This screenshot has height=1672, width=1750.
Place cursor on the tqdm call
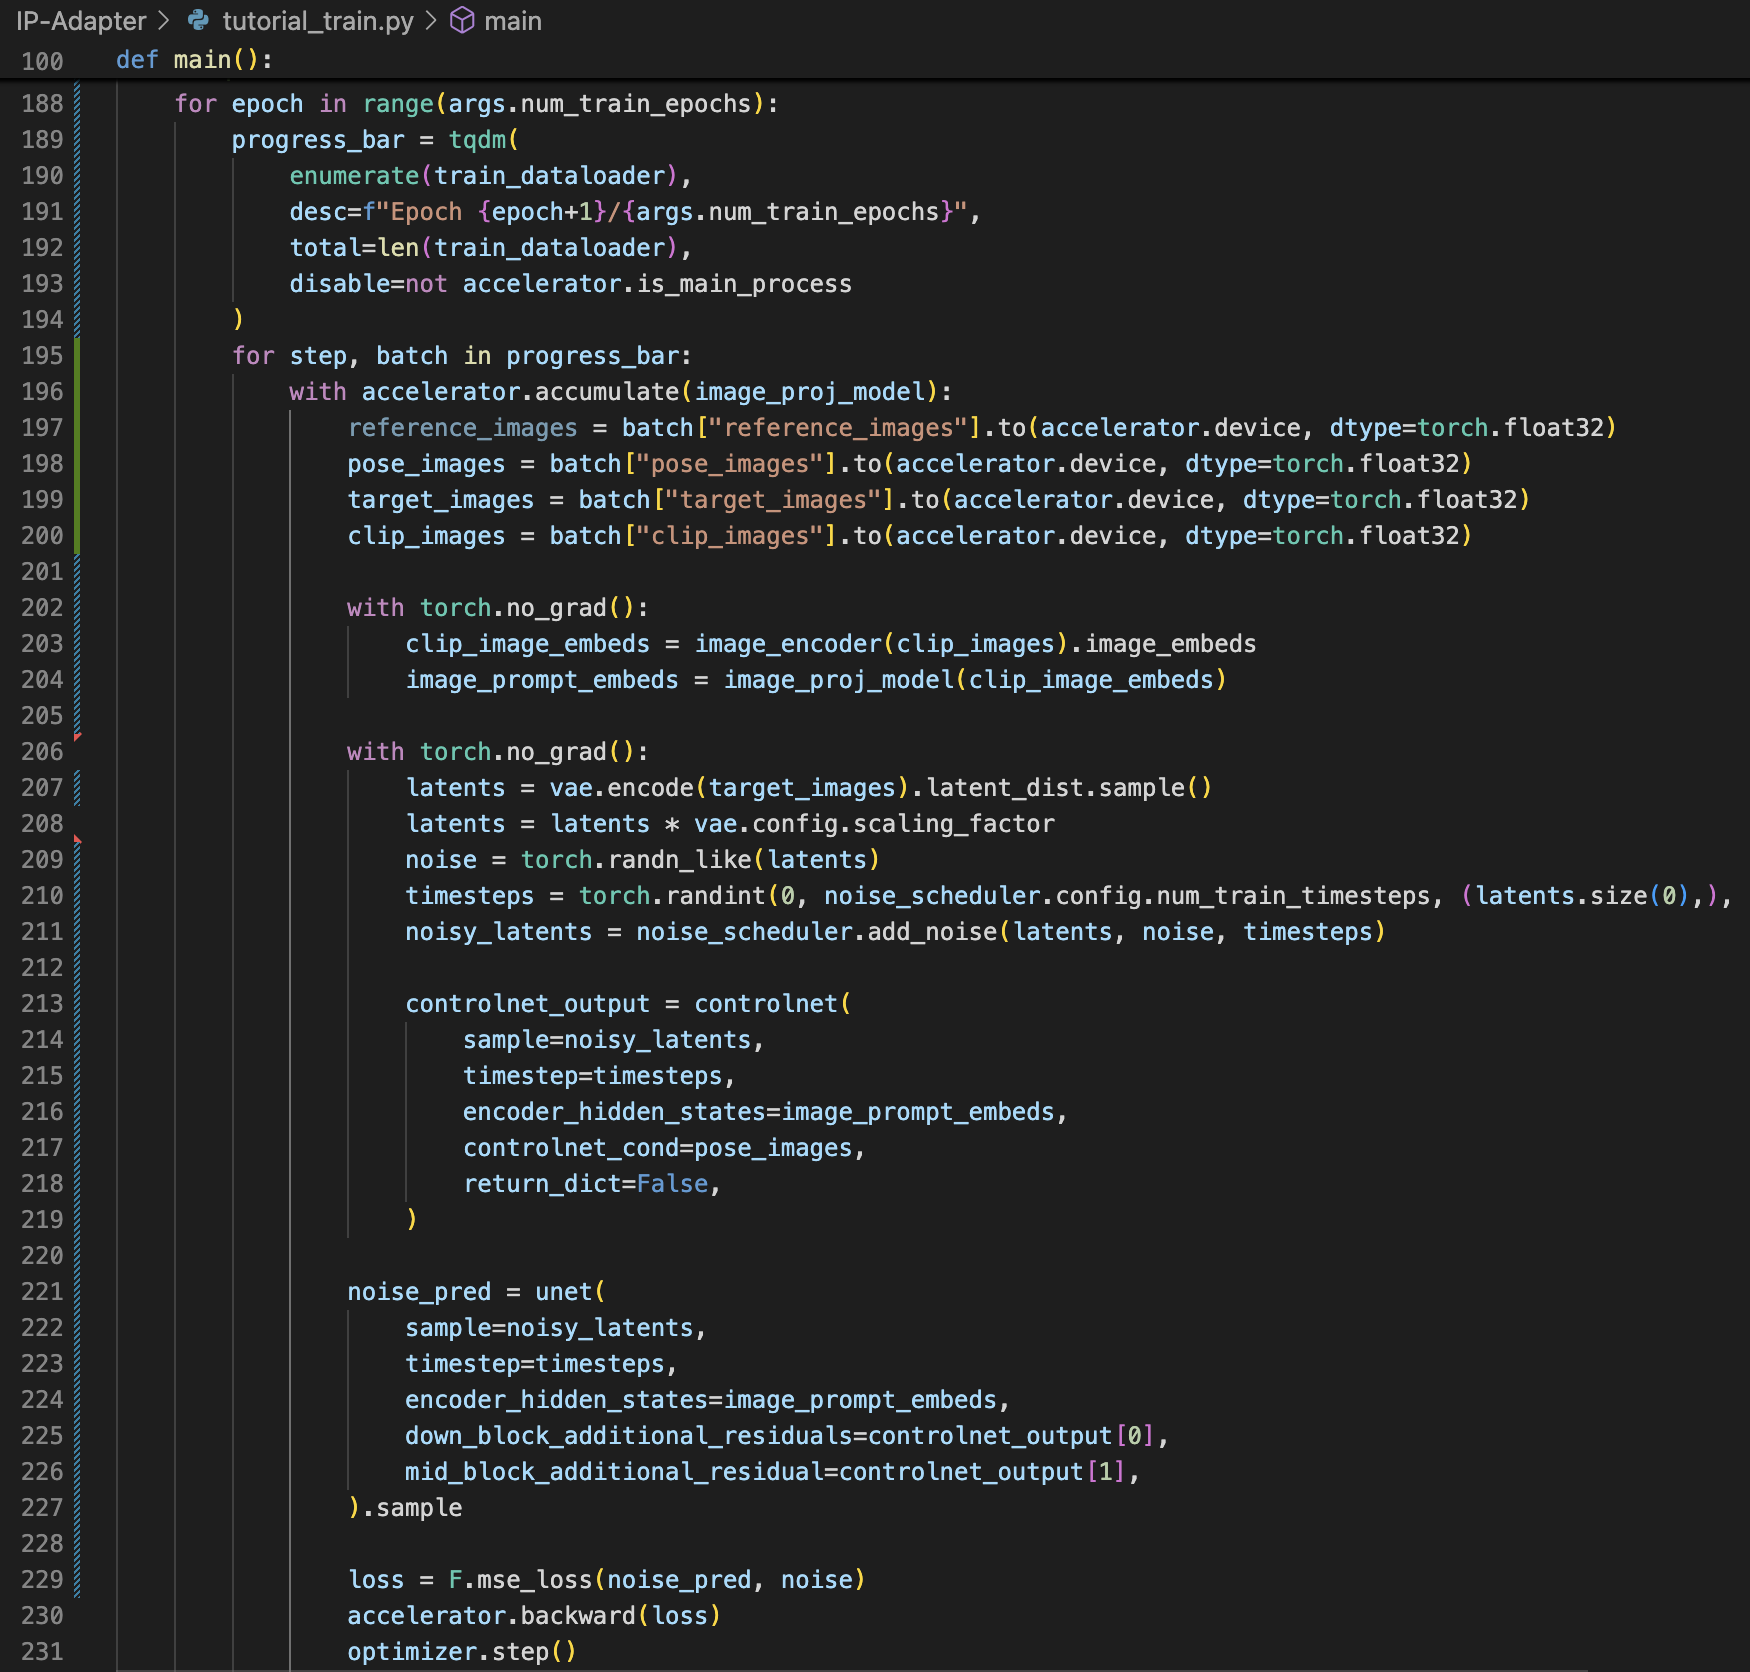477,140
